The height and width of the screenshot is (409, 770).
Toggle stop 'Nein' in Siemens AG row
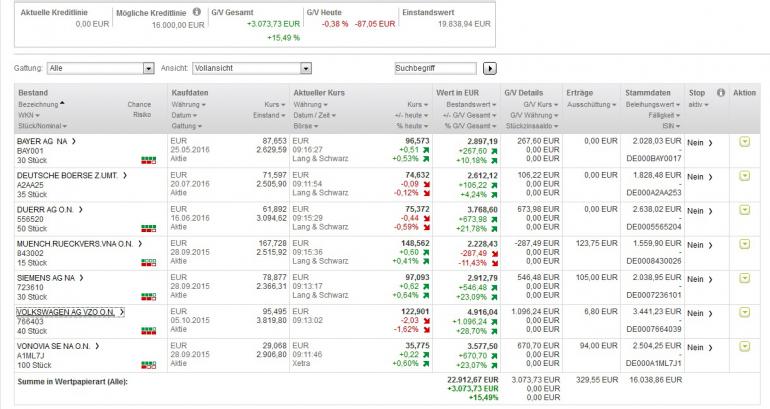(699, 279)
